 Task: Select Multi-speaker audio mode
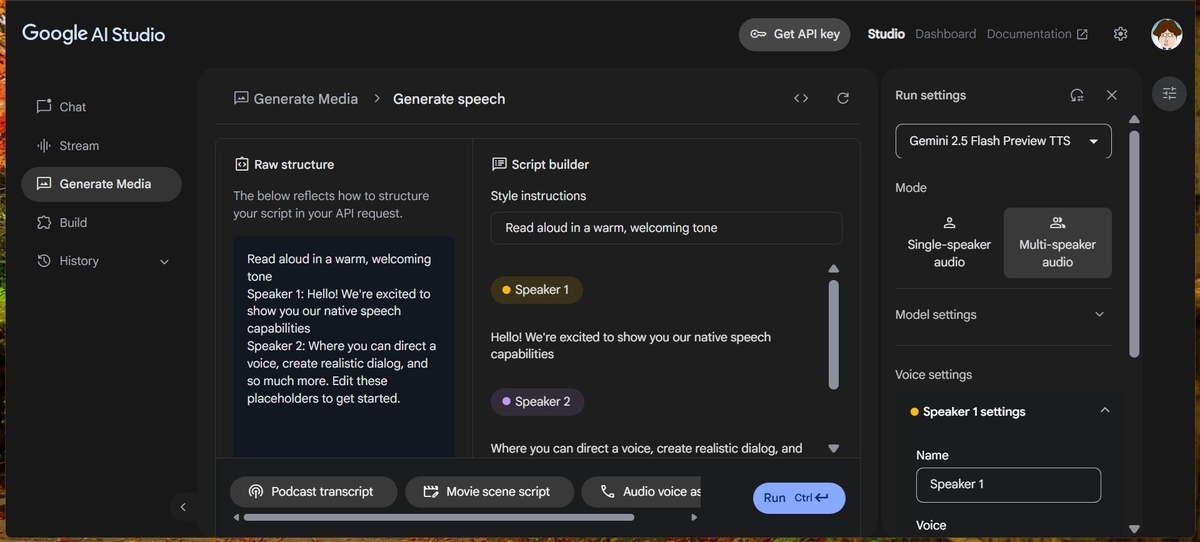point(1057,243)
